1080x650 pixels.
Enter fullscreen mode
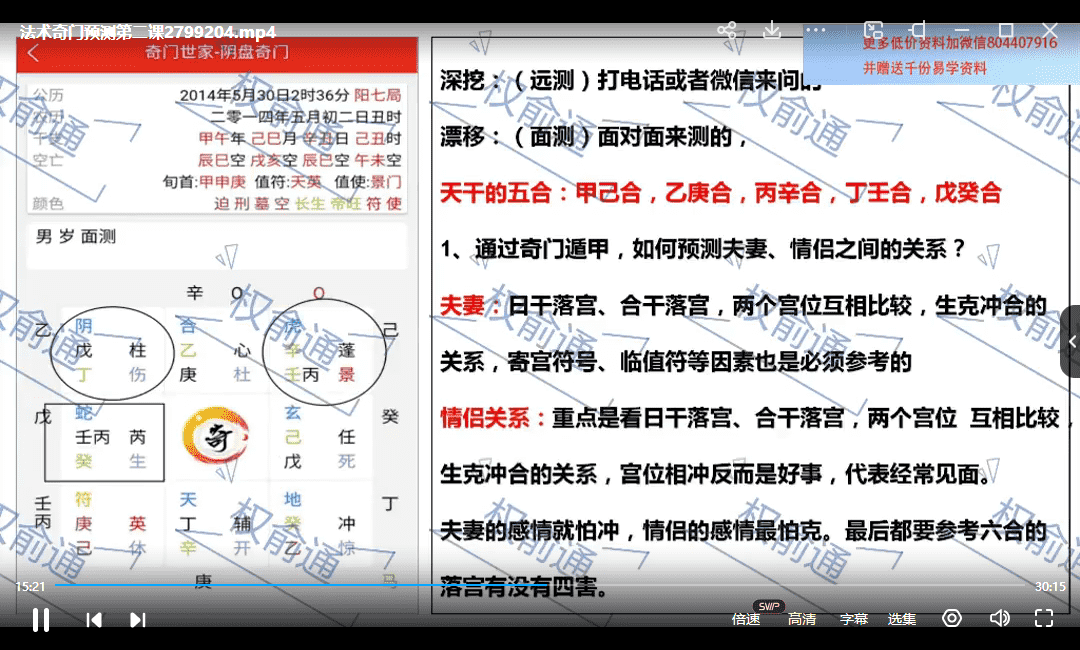click(1043, 618)
